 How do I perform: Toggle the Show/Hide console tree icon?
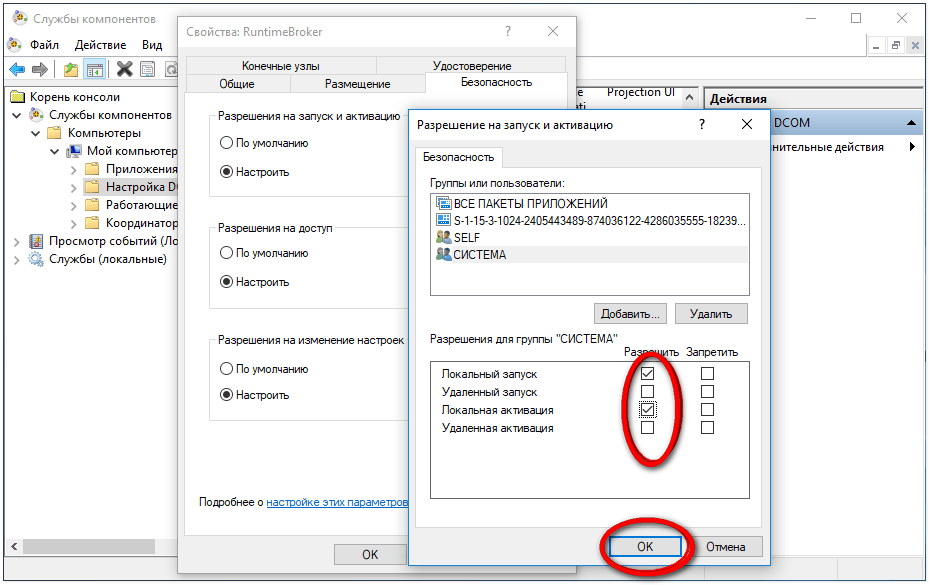tap(95, 69)
